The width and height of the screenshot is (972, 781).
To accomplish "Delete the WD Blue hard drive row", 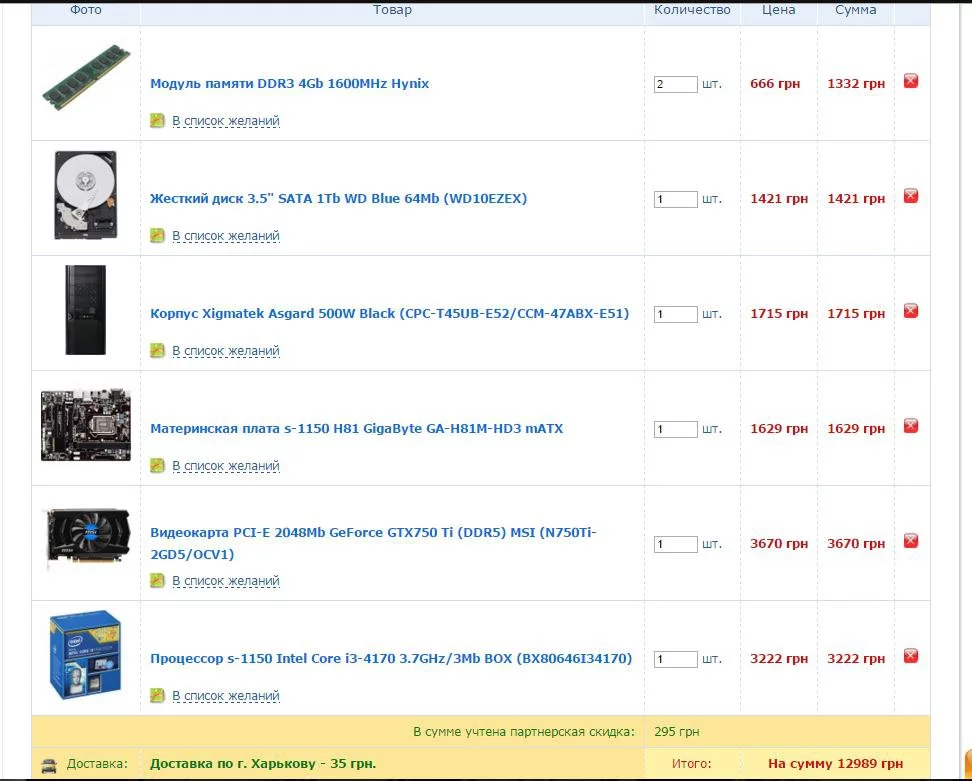I will tap(911, 196).
